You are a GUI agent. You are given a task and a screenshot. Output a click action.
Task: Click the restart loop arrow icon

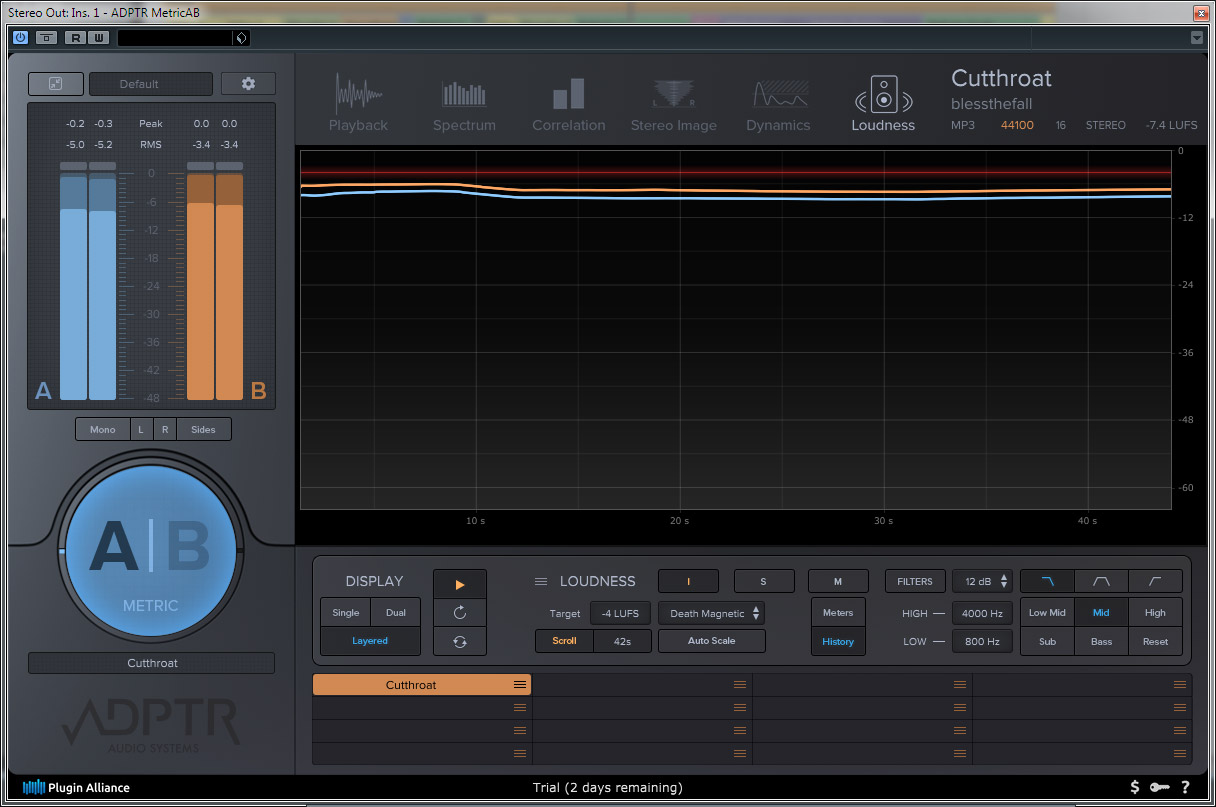[460, 612]
